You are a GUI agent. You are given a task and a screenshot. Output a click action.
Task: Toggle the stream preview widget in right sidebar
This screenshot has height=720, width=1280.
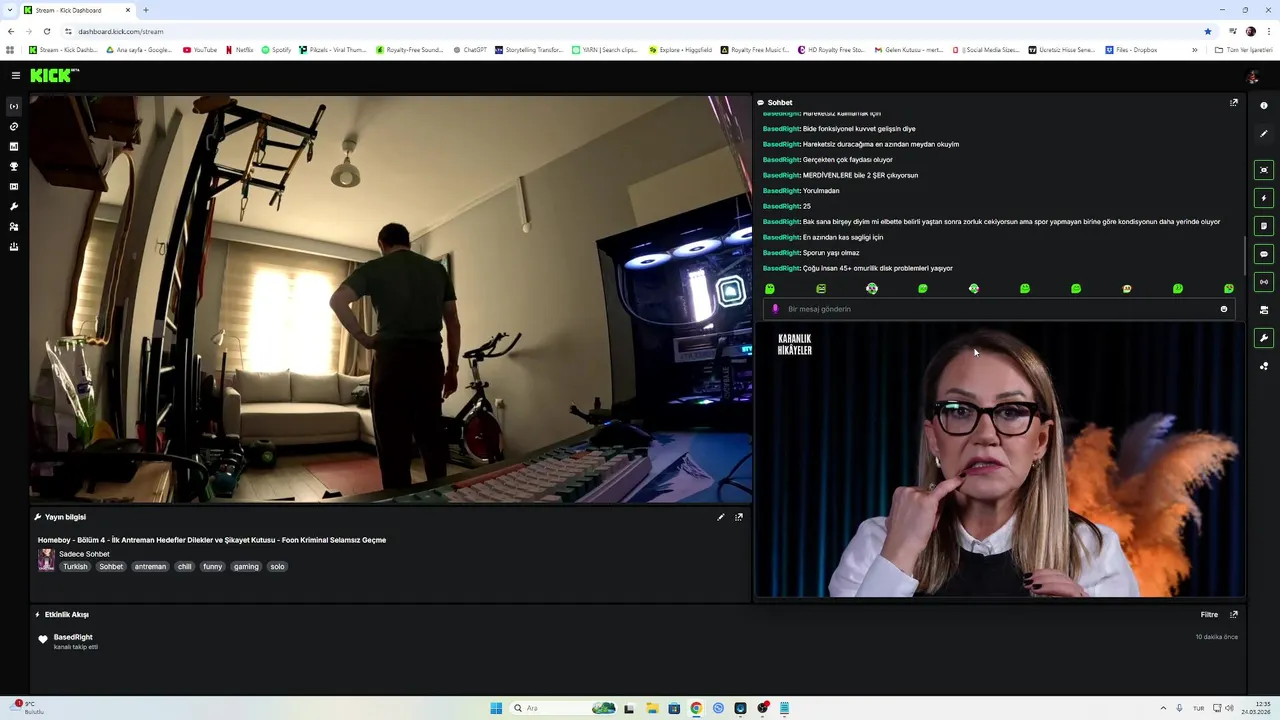point(1264,170)
